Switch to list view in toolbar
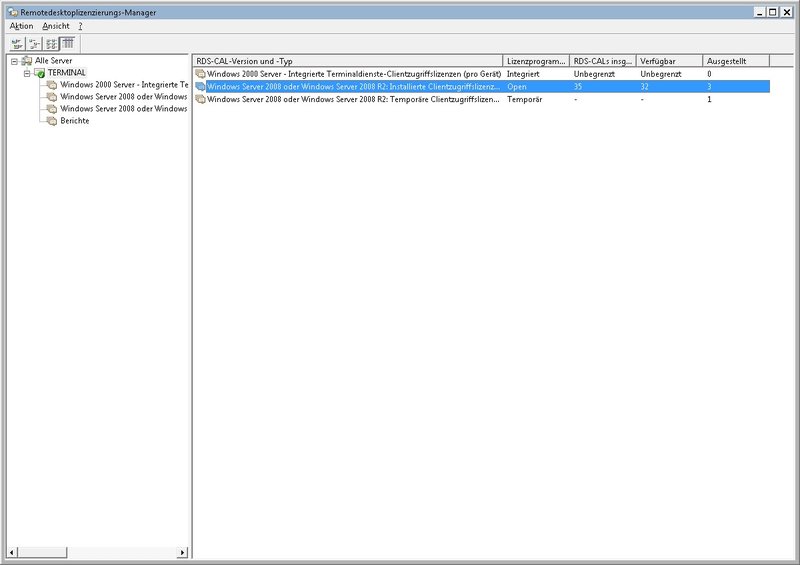 (52, 44)
